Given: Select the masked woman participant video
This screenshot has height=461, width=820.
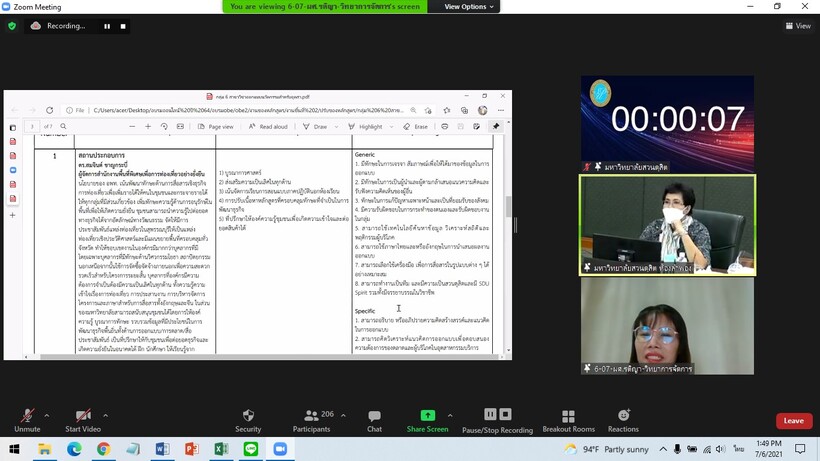Looking at the screenshot, I should 667,225.
